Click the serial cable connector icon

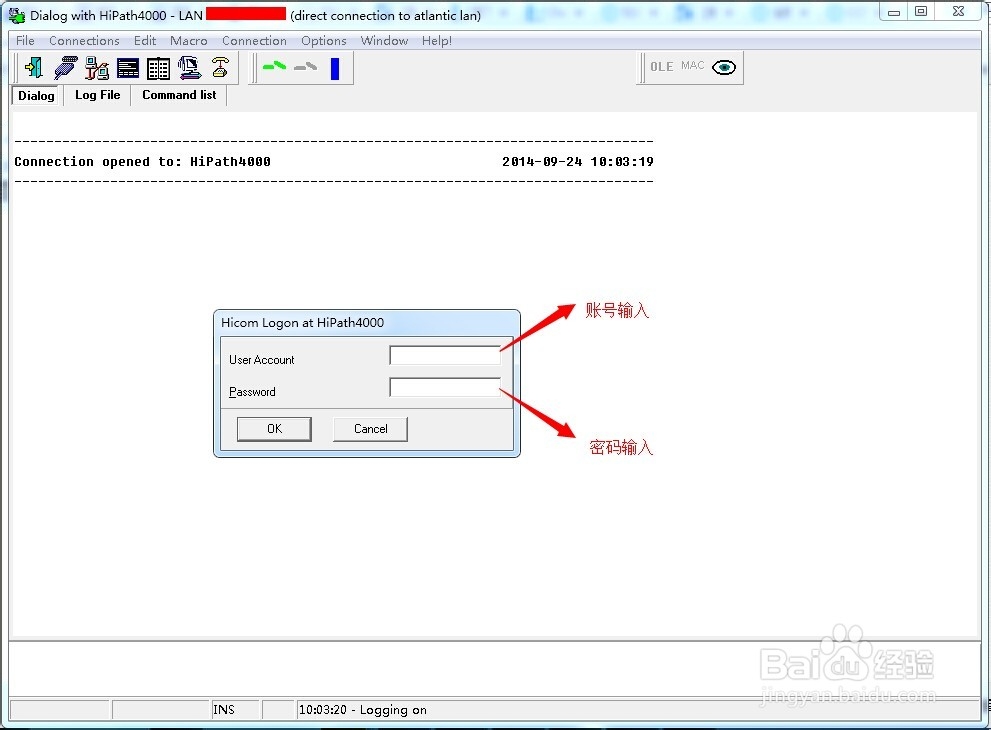[65, 68]
